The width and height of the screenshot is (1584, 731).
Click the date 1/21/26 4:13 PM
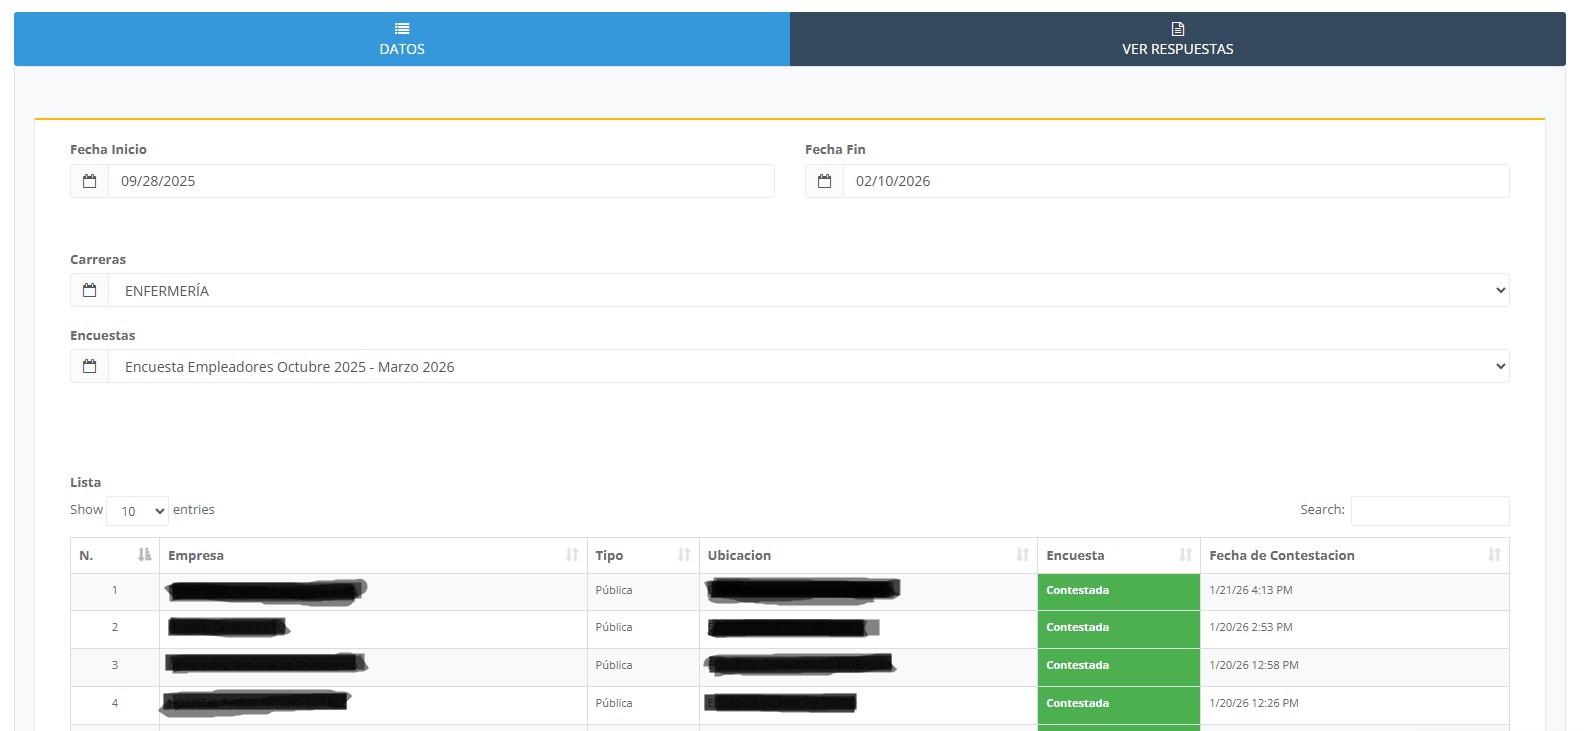pyautogui.click(x=1251, y=591)
